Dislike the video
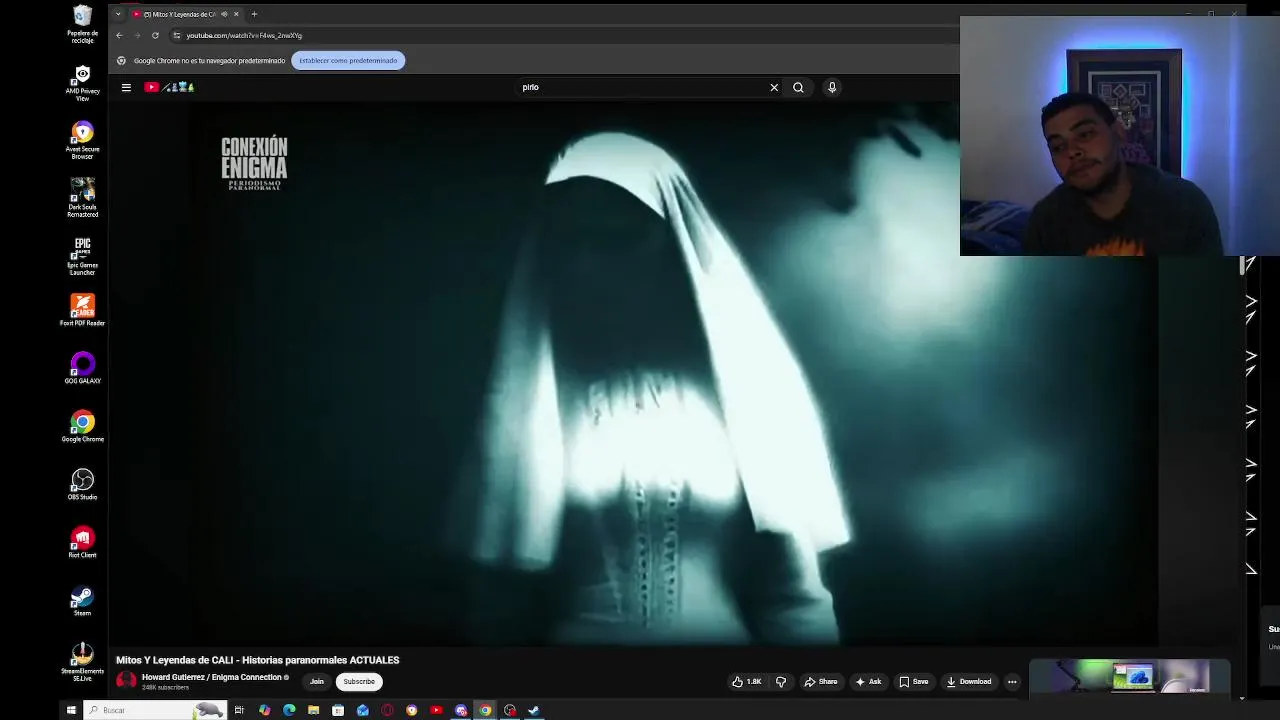 coord(781,682)
